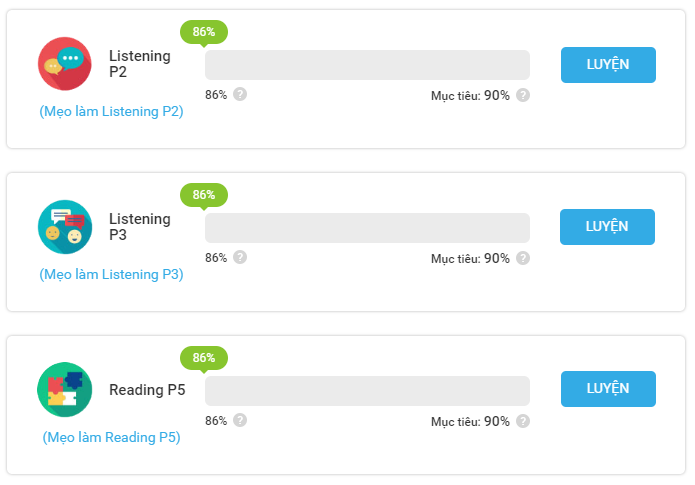The image size is (695, 485).
Task: Click help icon beside Listening P3 86%
Action: coord(240,257)
